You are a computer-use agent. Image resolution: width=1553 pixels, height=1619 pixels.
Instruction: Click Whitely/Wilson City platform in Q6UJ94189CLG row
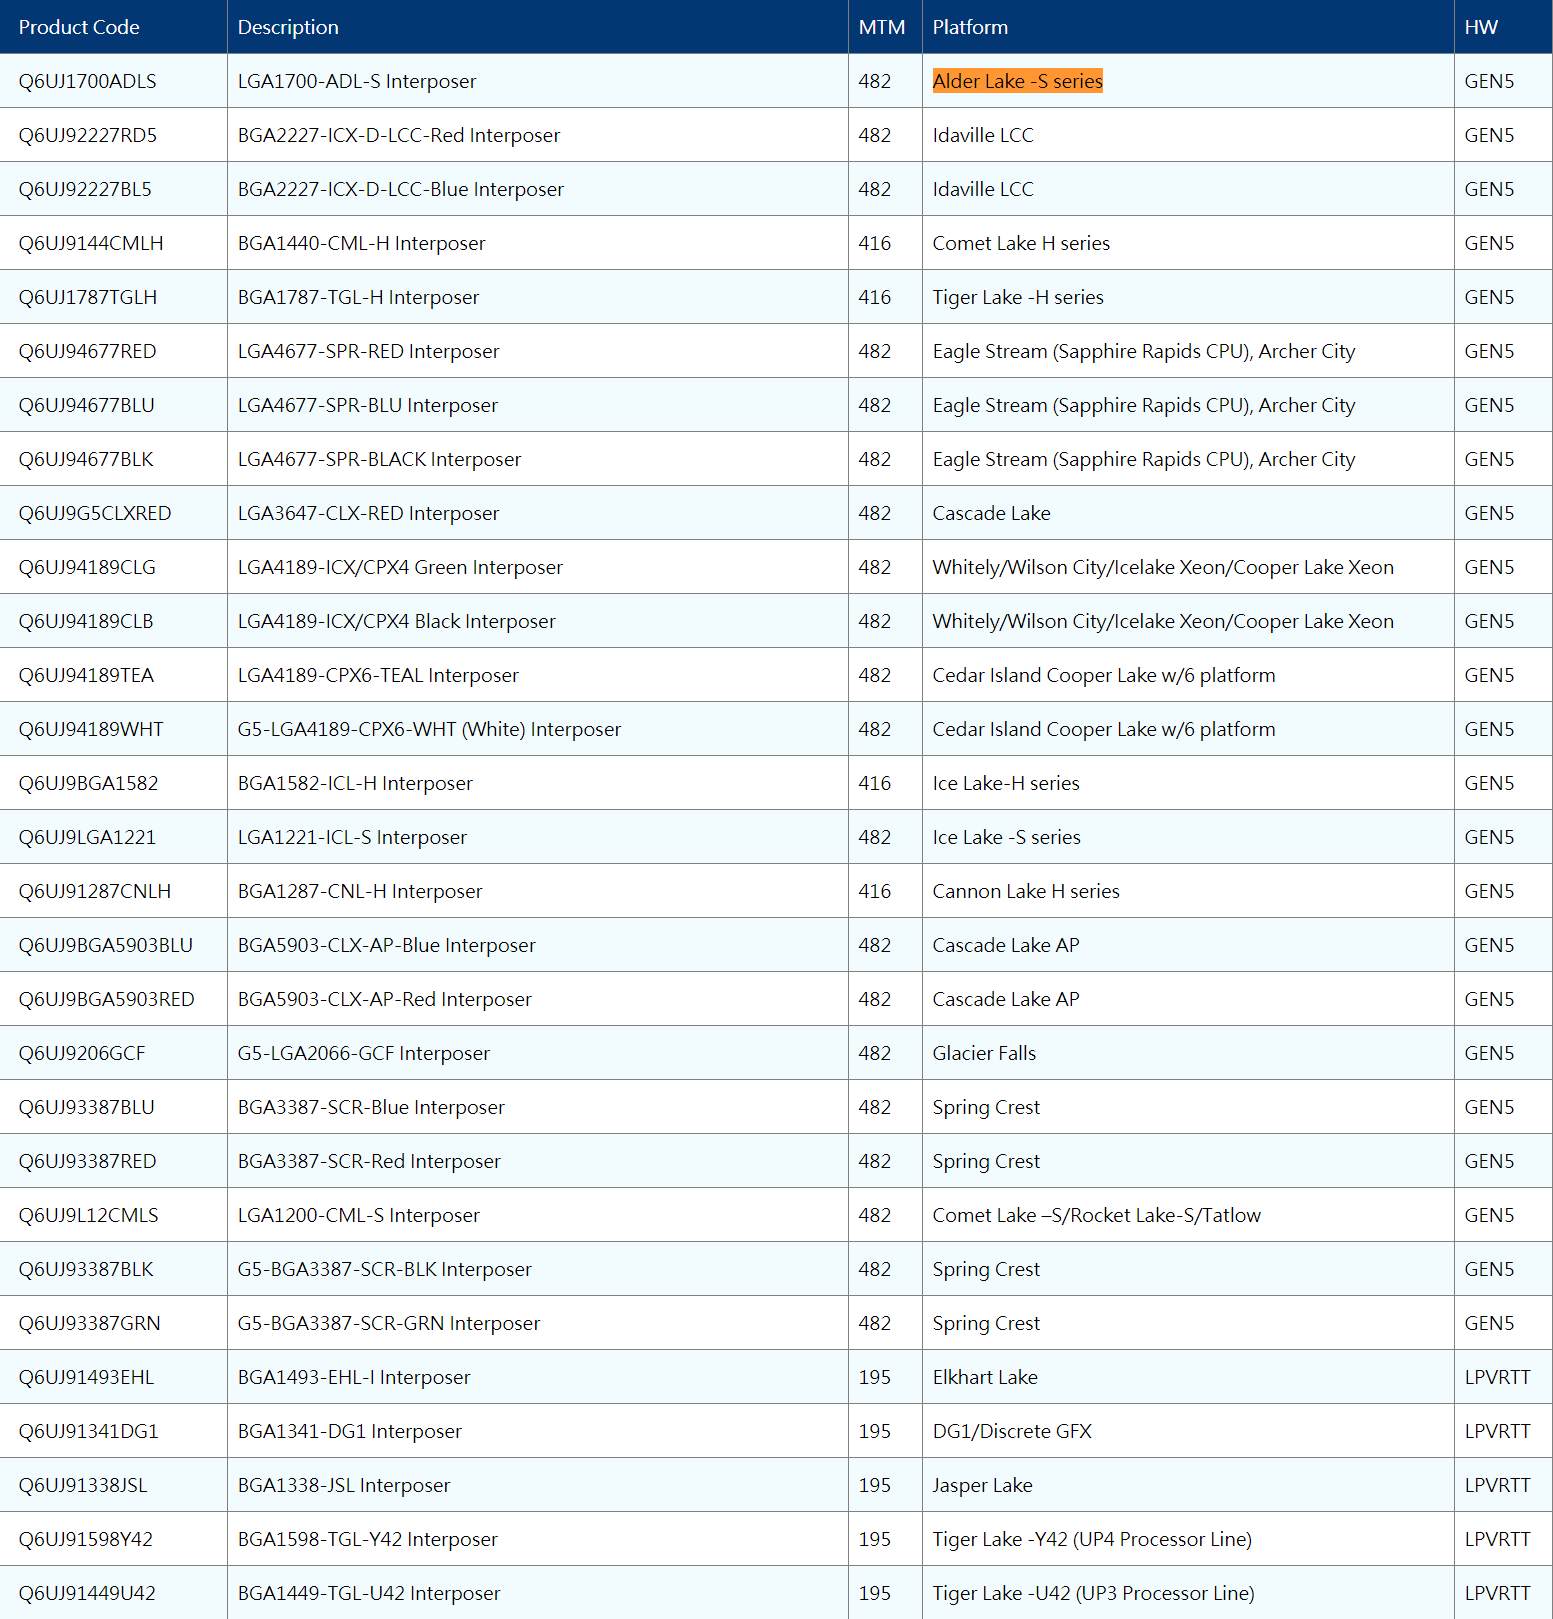point(1163,567)
